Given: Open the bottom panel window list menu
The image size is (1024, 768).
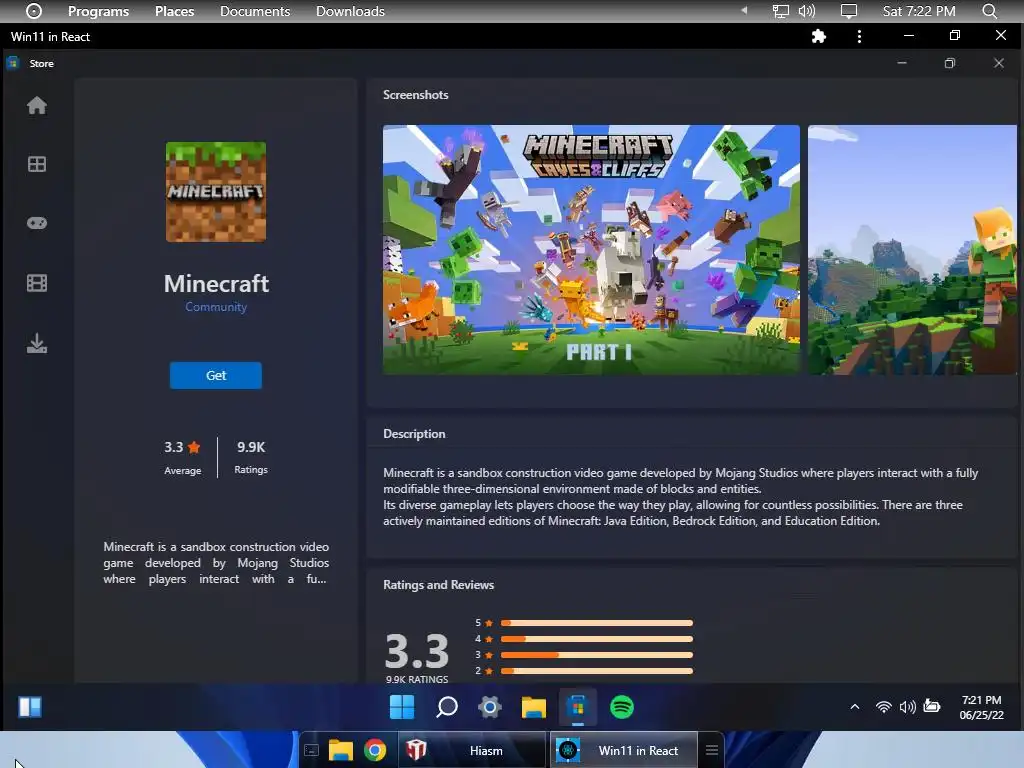Looking at the screenshot, I should click(x=712, y=750).
